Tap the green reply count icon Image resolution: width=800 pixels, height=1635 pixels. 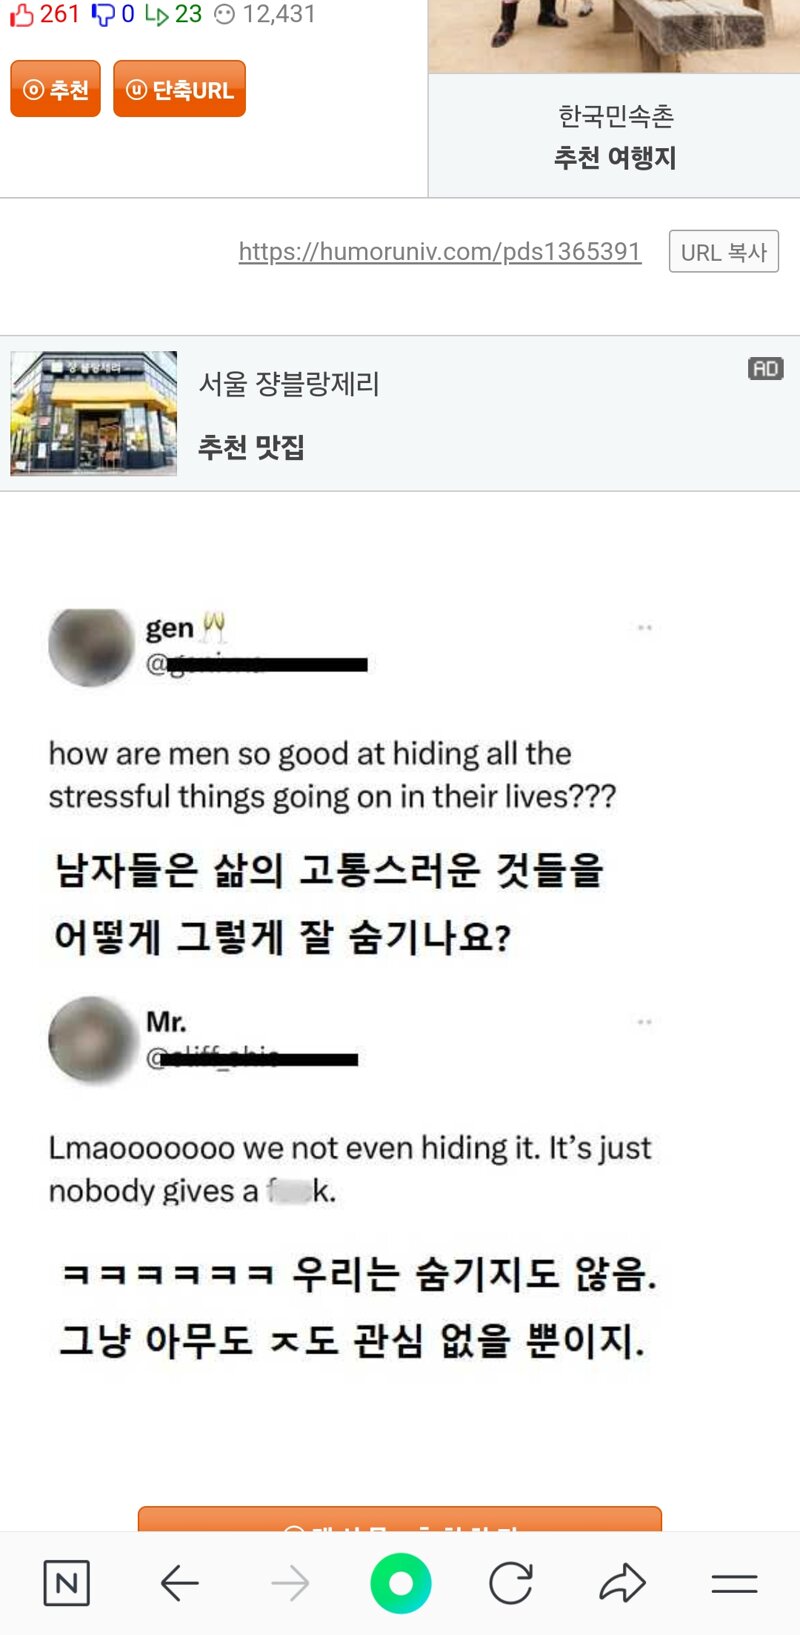pos(156,15)
